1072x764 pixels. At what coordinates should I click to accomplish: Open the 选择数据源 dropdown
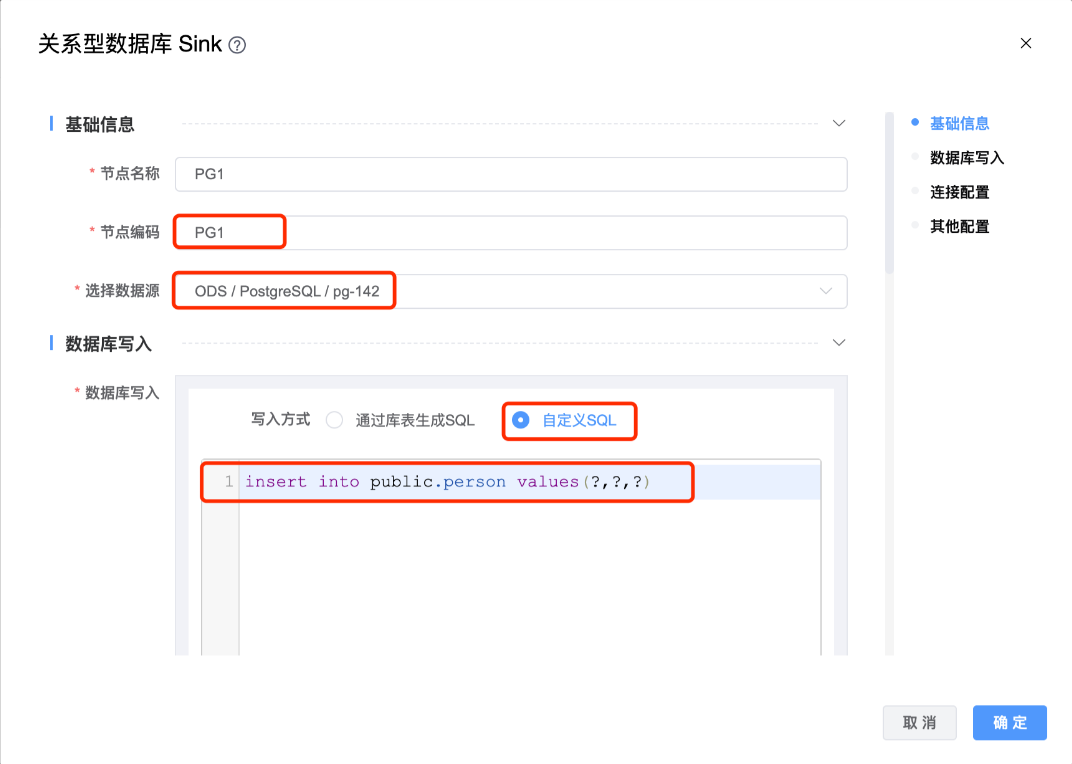(826, 291)
